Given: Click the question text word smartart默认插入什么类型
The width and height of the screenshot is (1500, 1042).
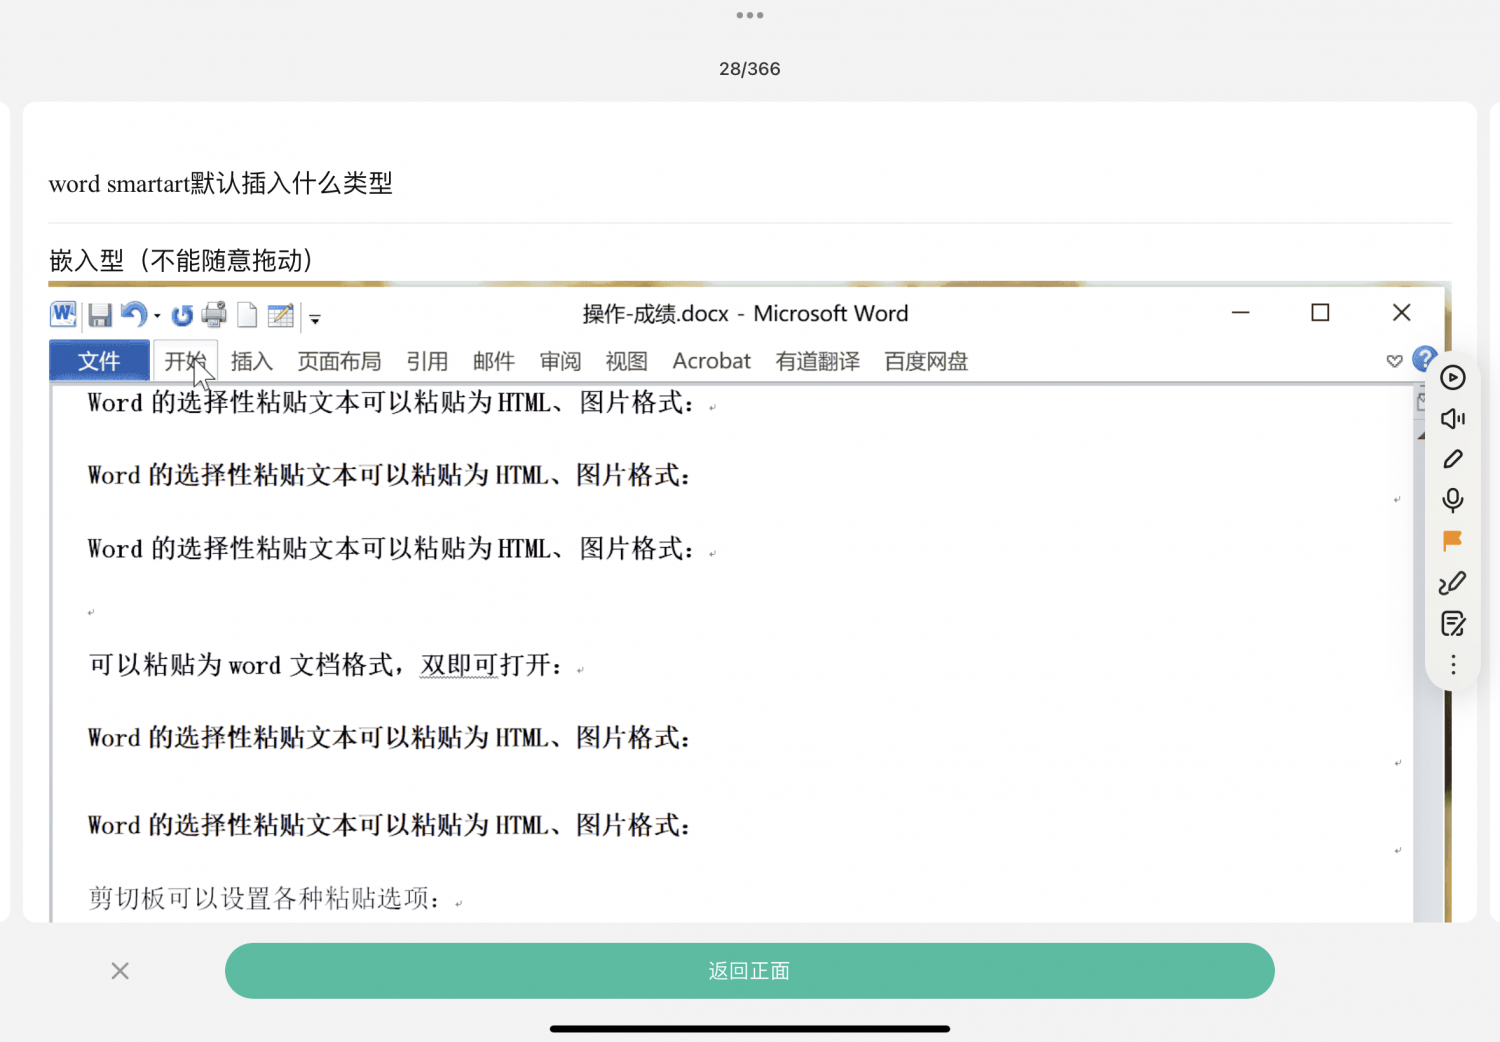Looking at the screenshot, I should point(220,184).
